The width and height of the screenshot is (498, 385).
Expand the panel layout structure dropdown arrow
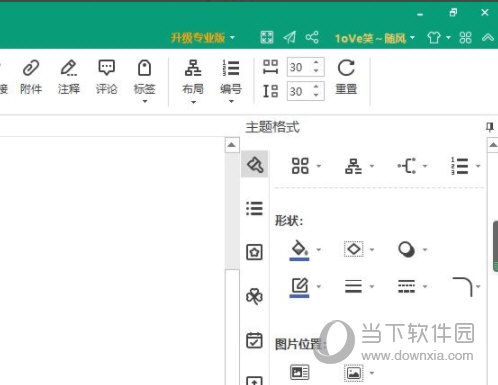tap(372, 166)
